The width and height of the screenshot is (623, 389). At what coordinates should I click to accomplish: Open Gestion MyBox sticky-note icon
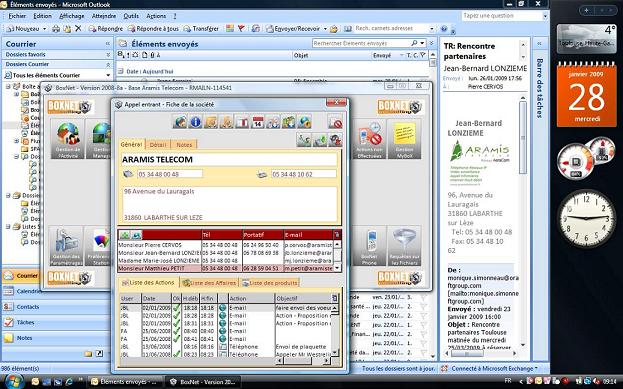[x=404, y=139]
